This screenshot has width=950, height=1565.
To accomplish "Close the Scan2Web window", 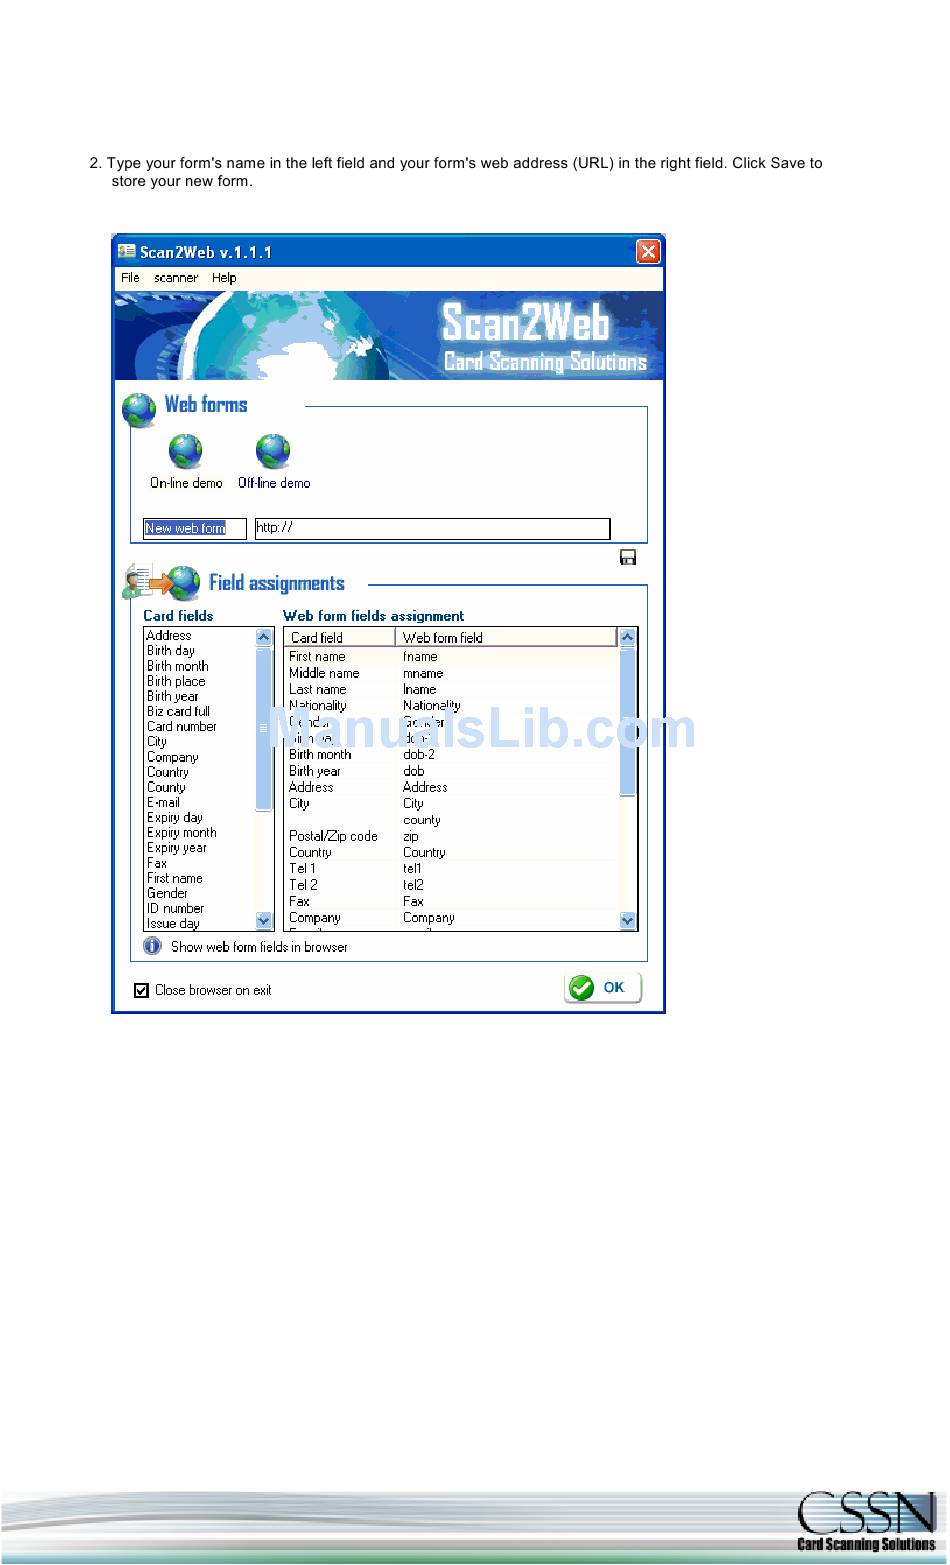I will tap(648, 252).
